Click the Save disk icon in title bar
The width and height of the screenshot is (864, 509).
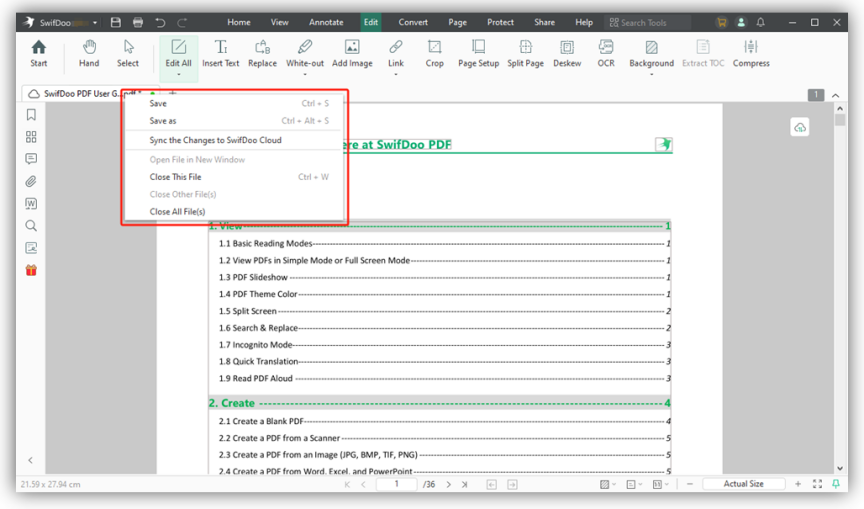click(x=116, y=23)
